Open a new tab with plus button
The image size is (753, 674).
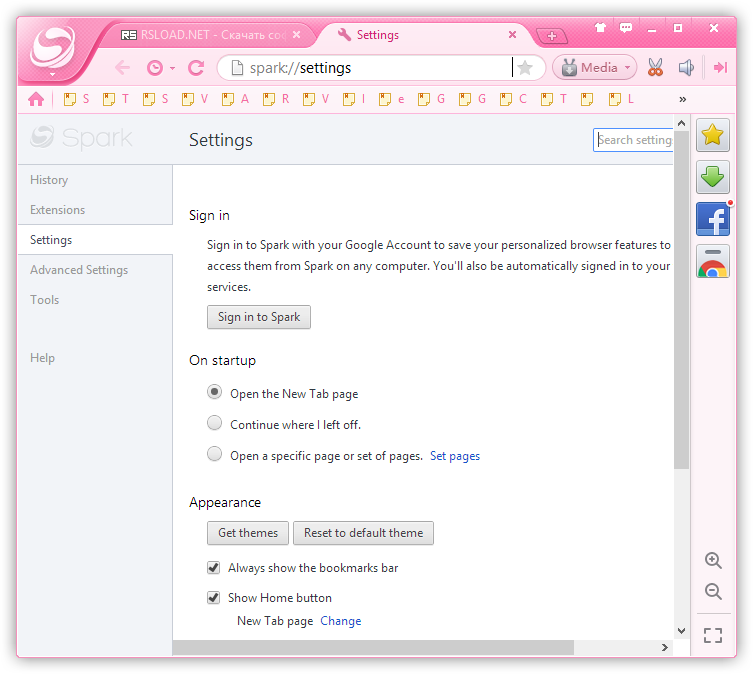(552, 36)
